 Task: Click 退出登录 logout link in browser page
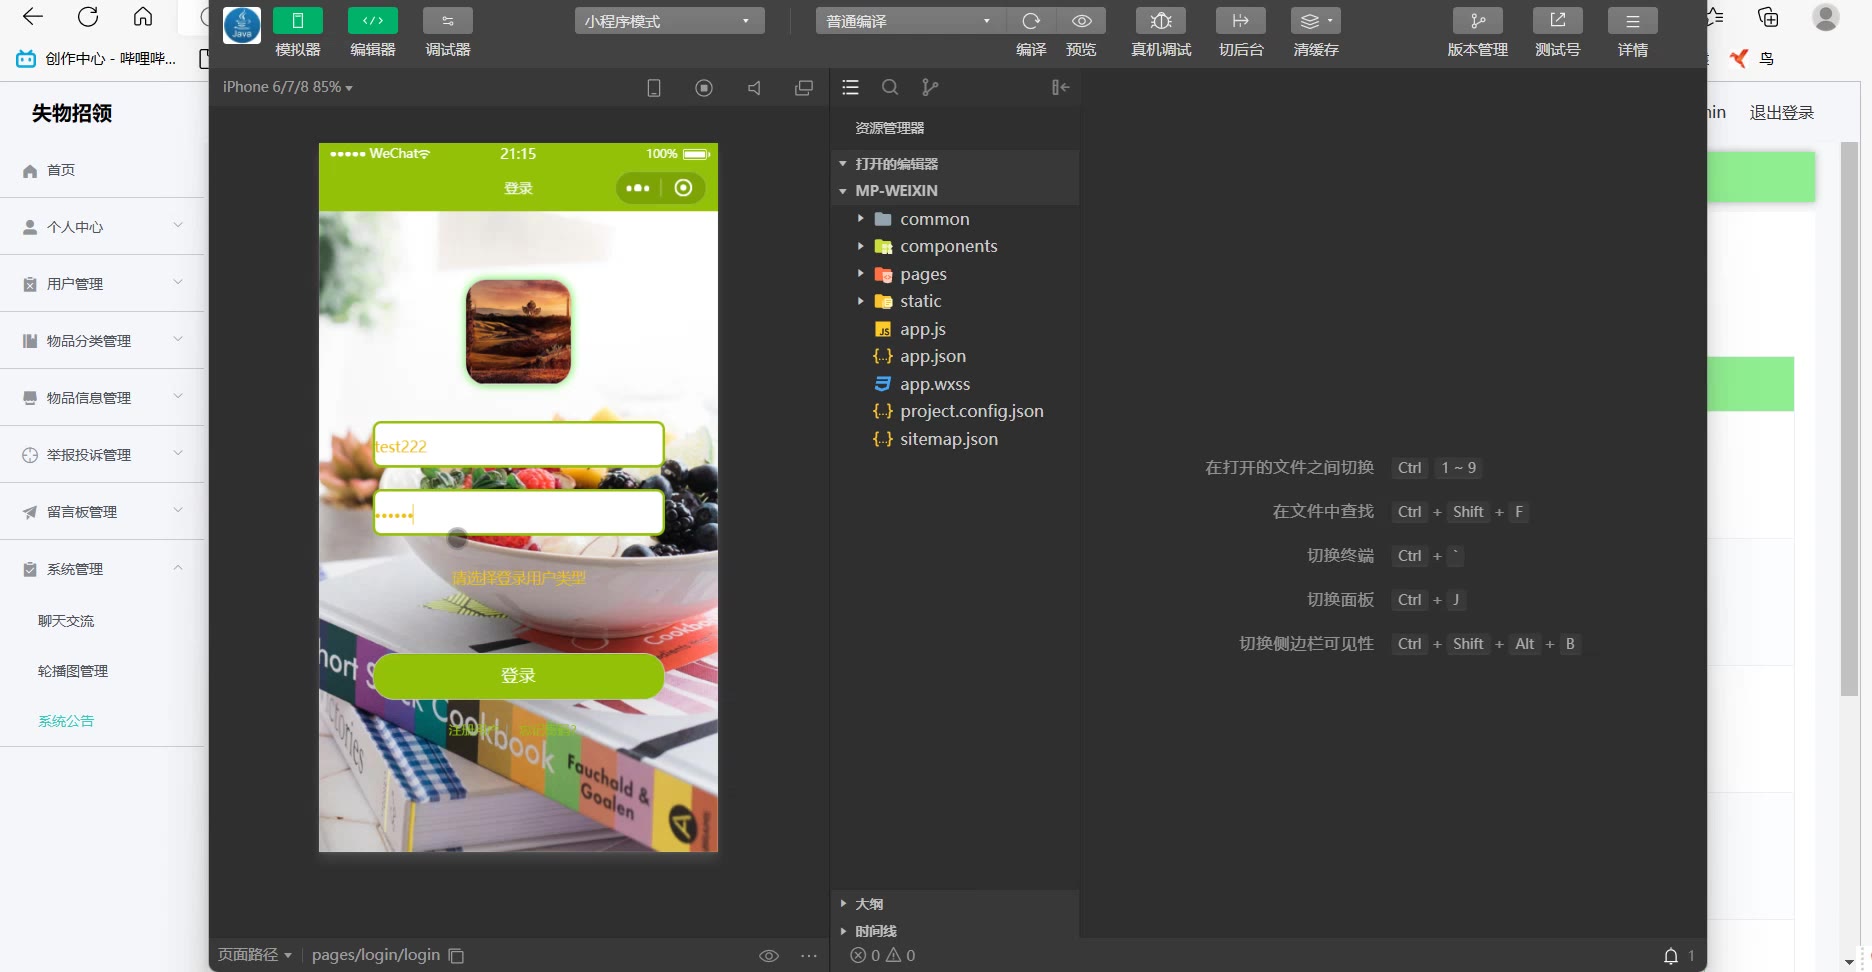coord(1781,113)
